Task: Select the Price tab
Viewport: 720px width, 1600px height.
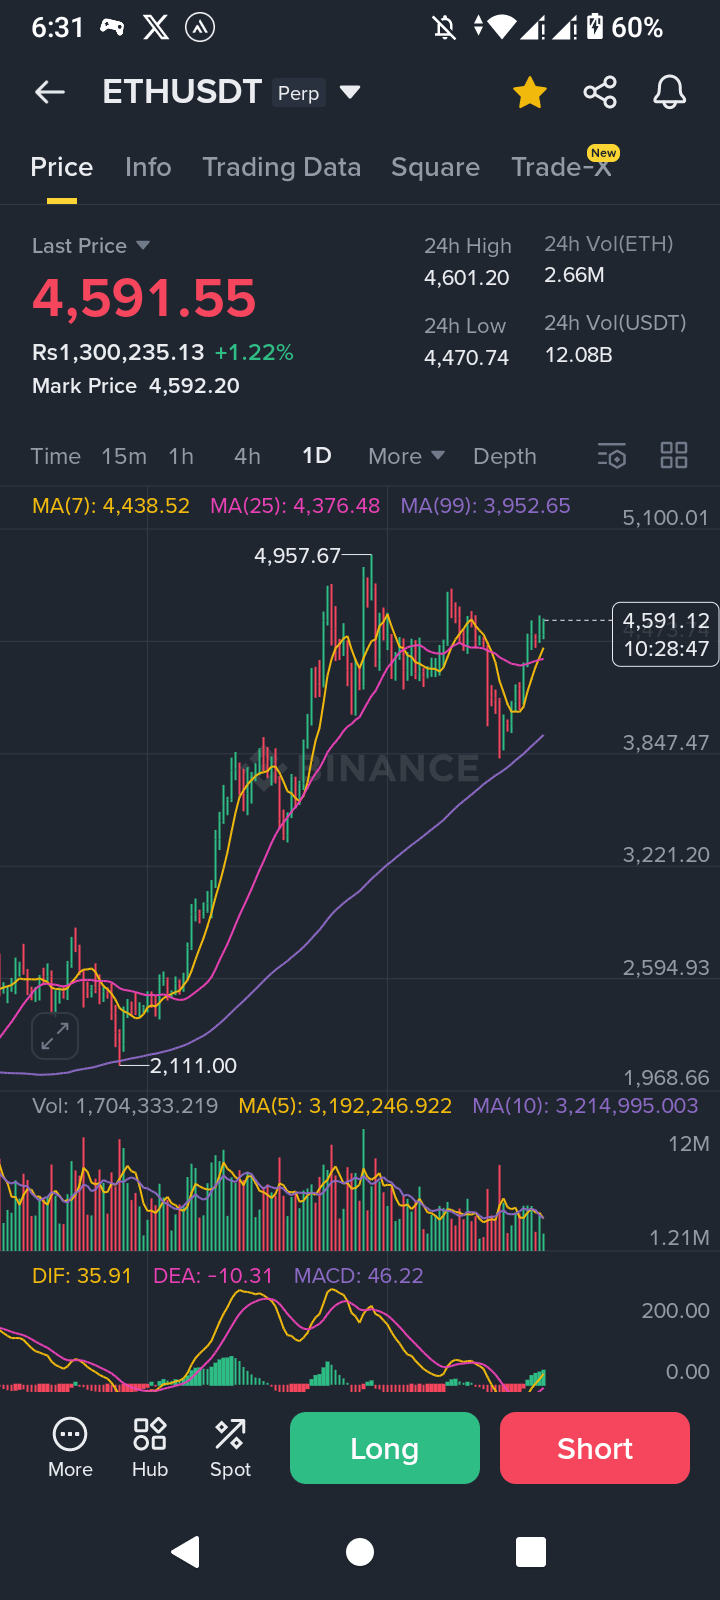Action: point(62,167)
